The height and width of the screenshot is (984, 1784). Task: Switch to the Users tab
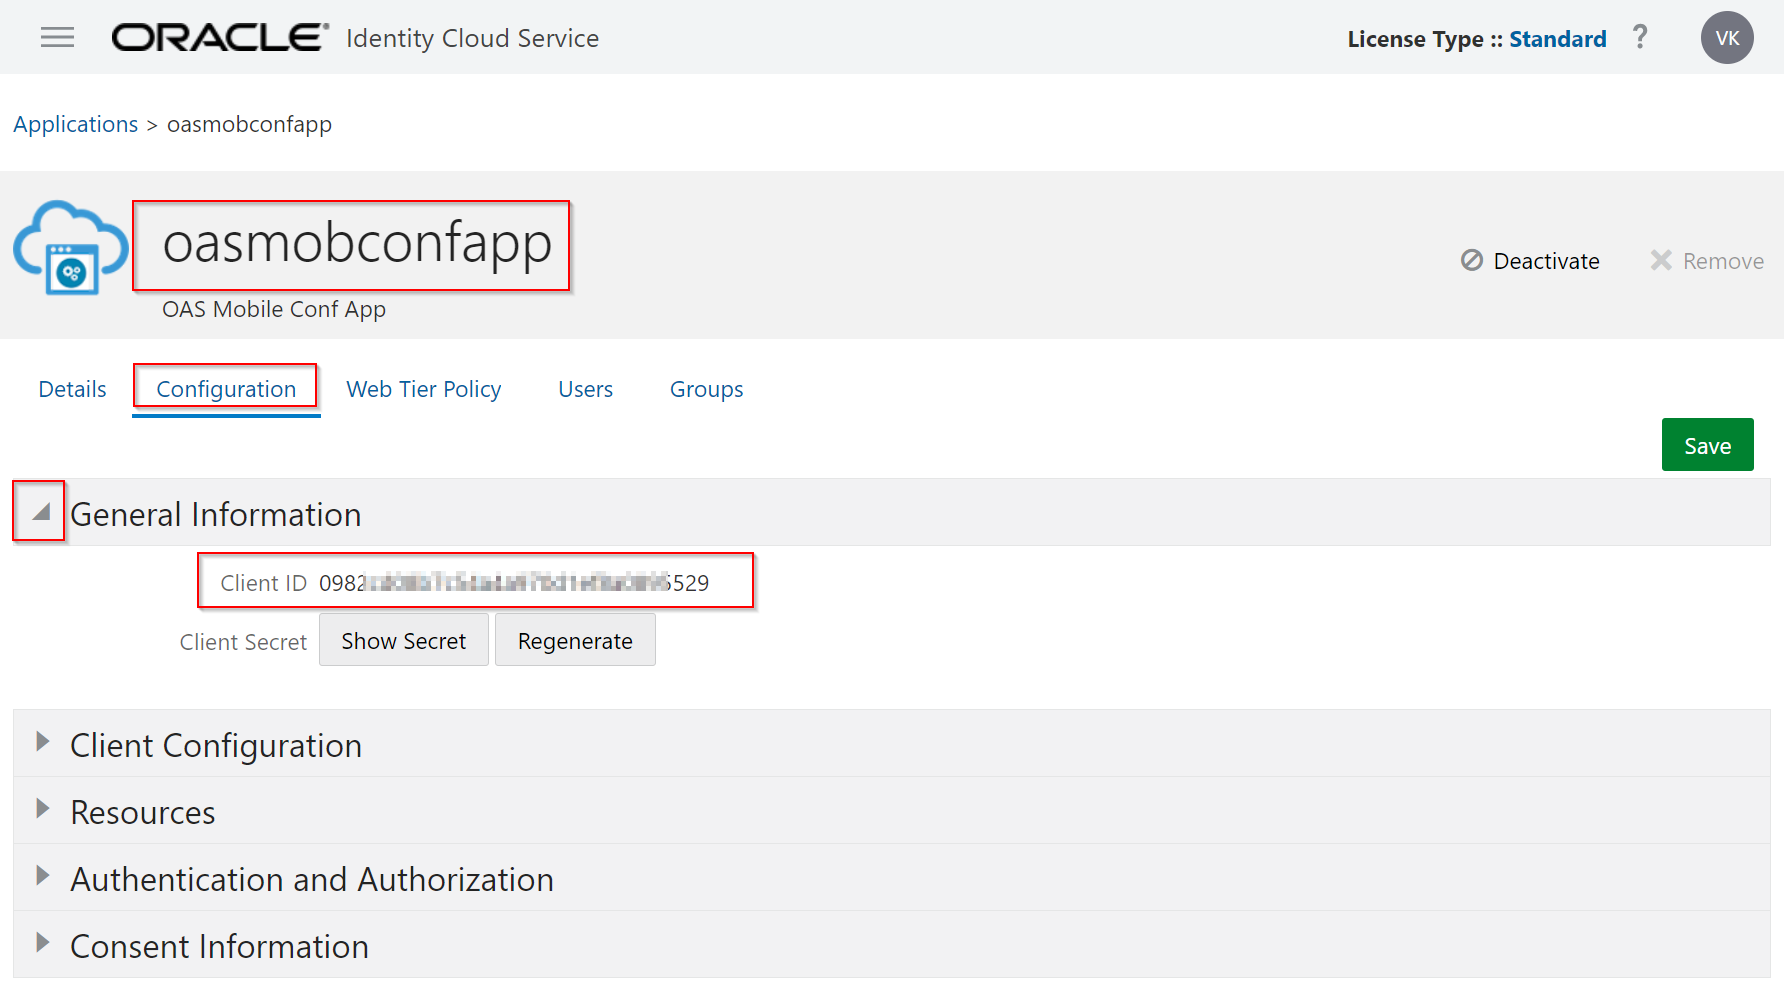coord(585,389)
